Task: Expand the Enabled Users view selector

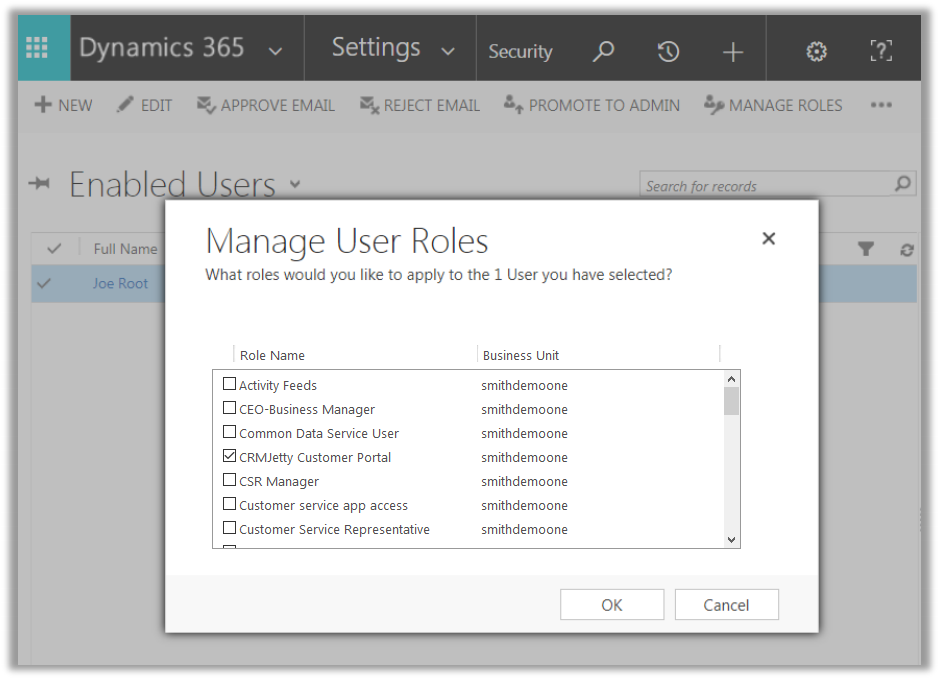Action: point(295,183)
